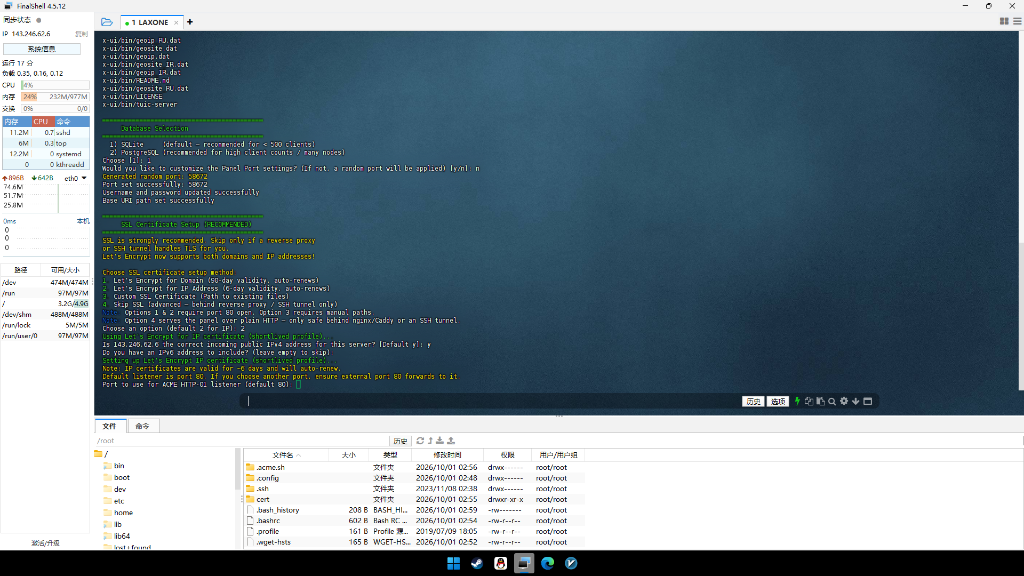Sort files by 修改时间 column header
1024x576 pixels.
447,455
